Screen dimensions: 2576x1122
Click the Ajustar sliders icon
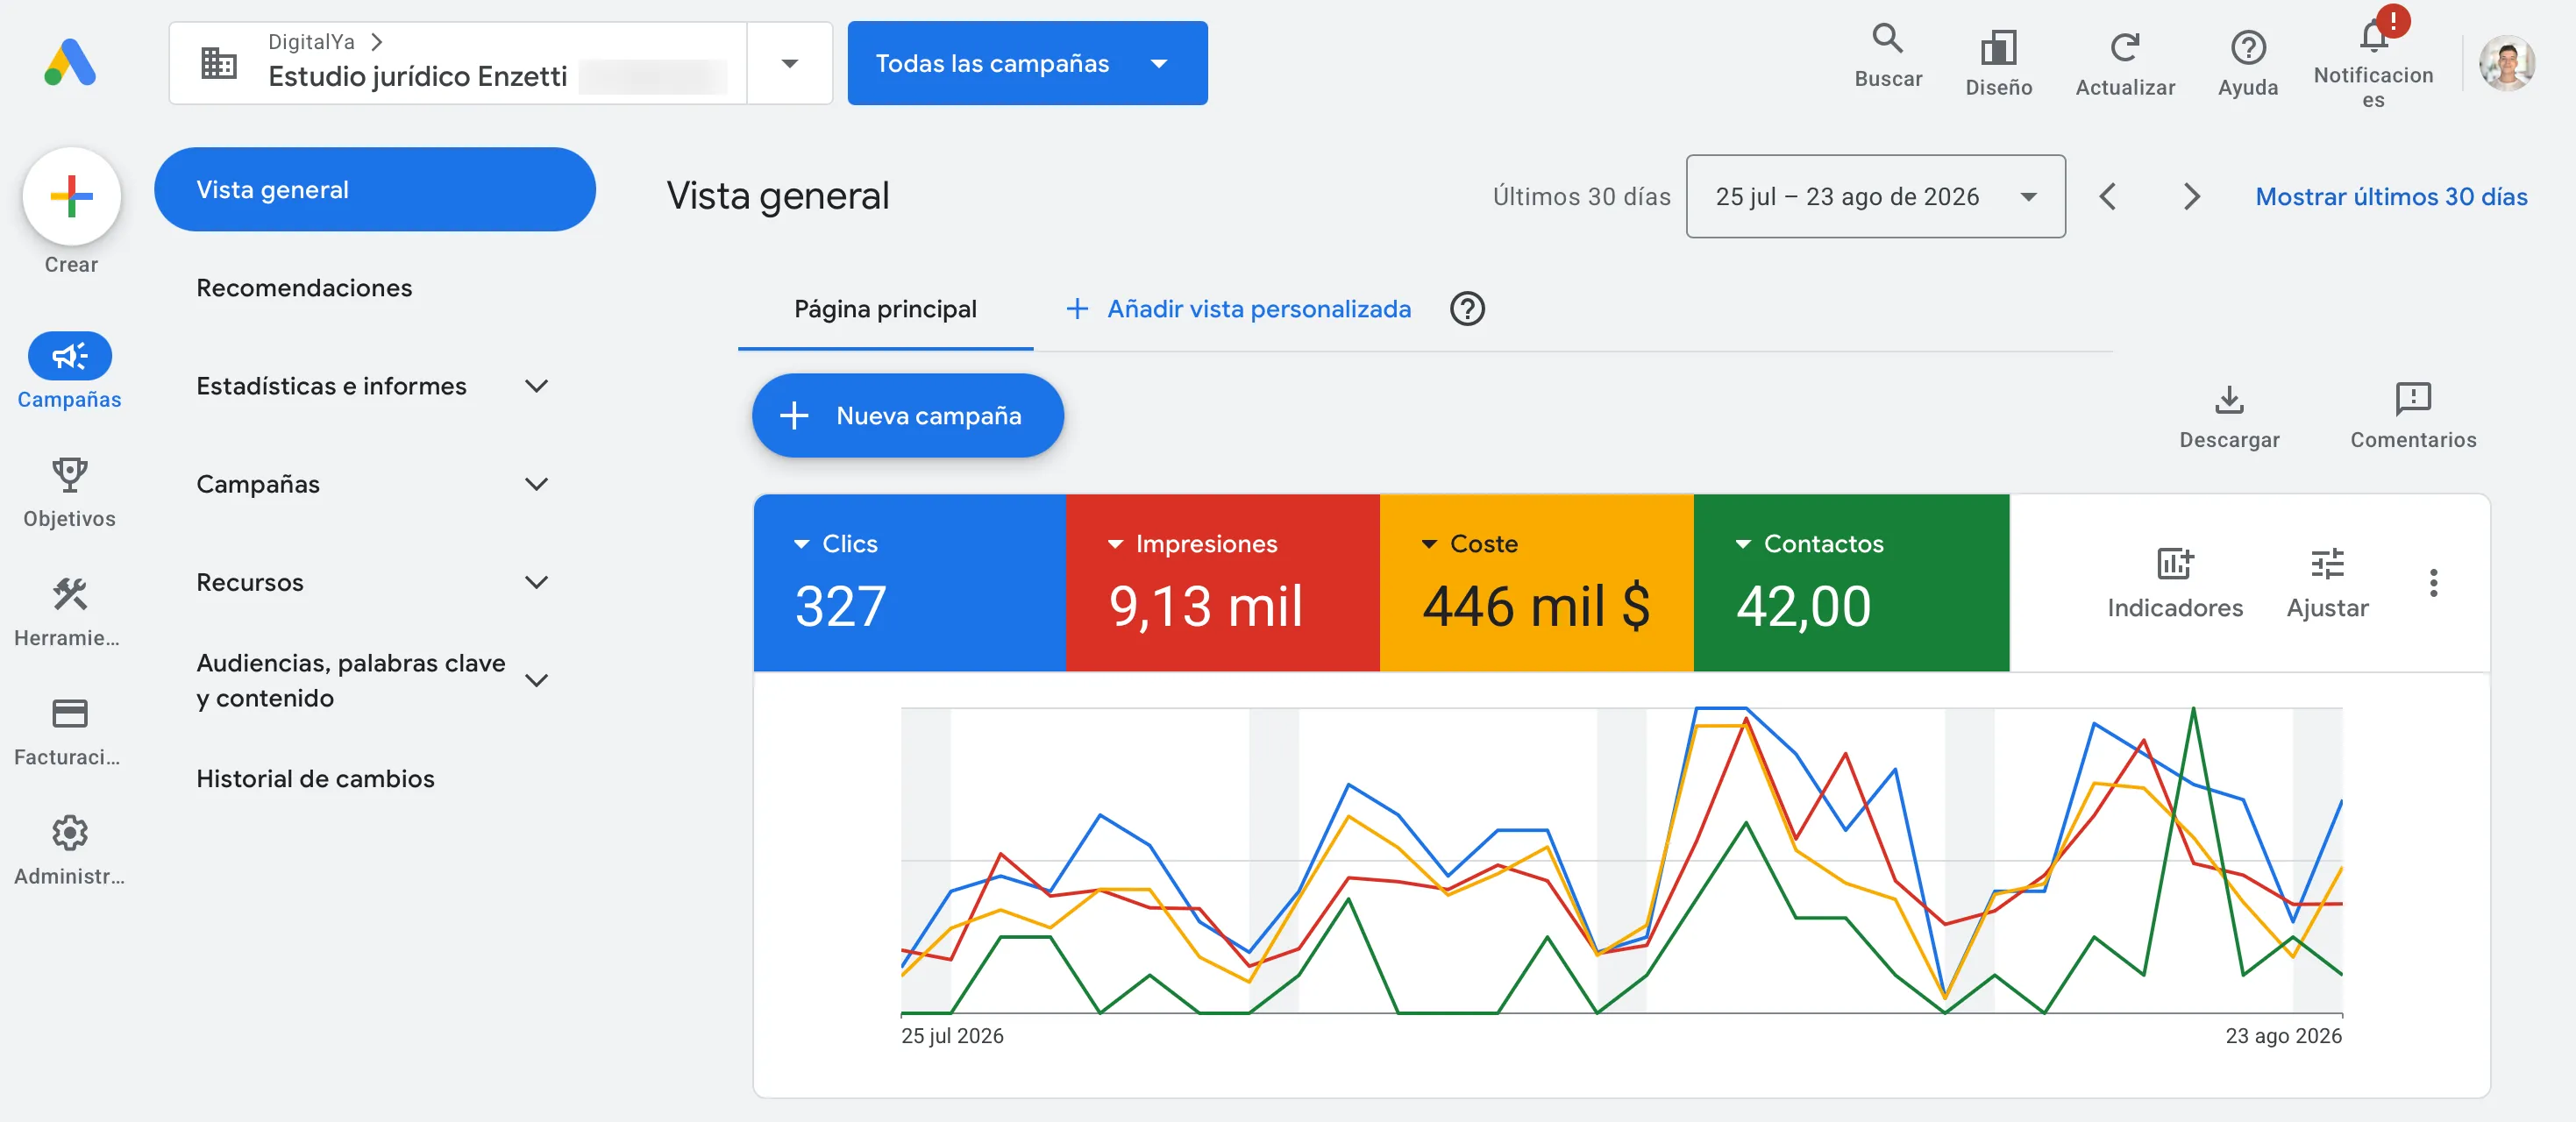point(2326,564)
